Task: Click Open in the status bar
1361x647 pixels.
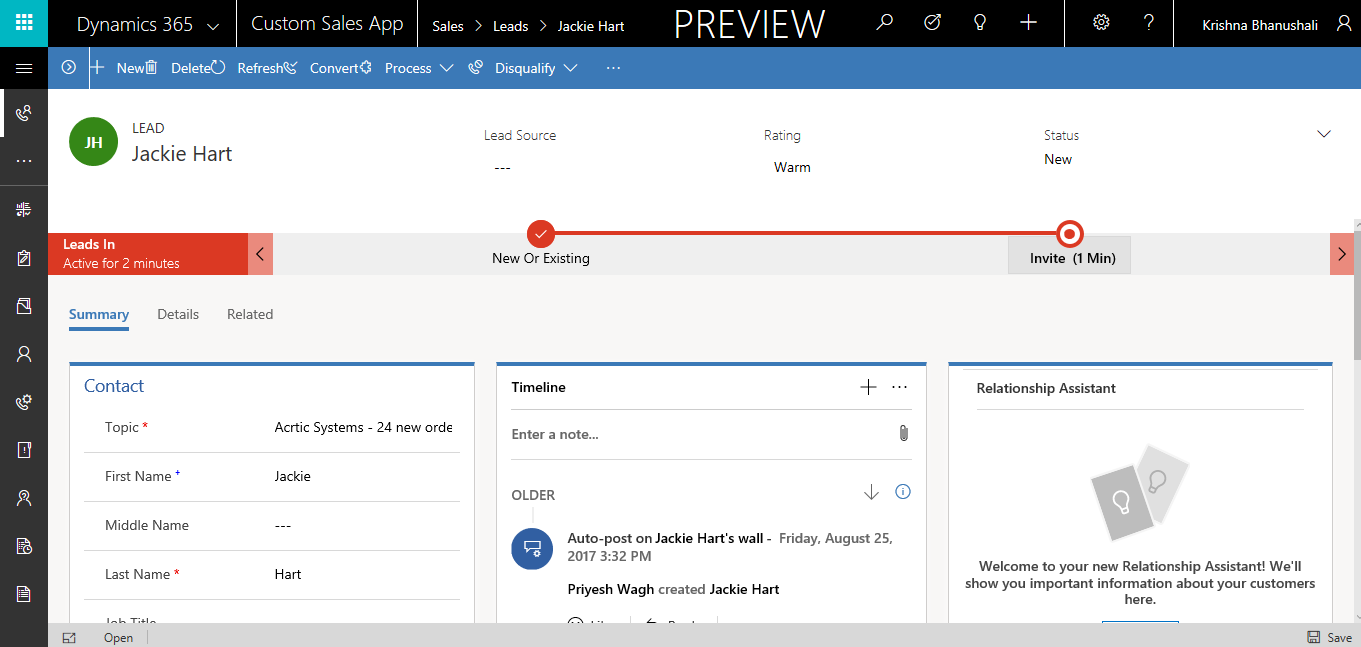Action: (118, 638)
